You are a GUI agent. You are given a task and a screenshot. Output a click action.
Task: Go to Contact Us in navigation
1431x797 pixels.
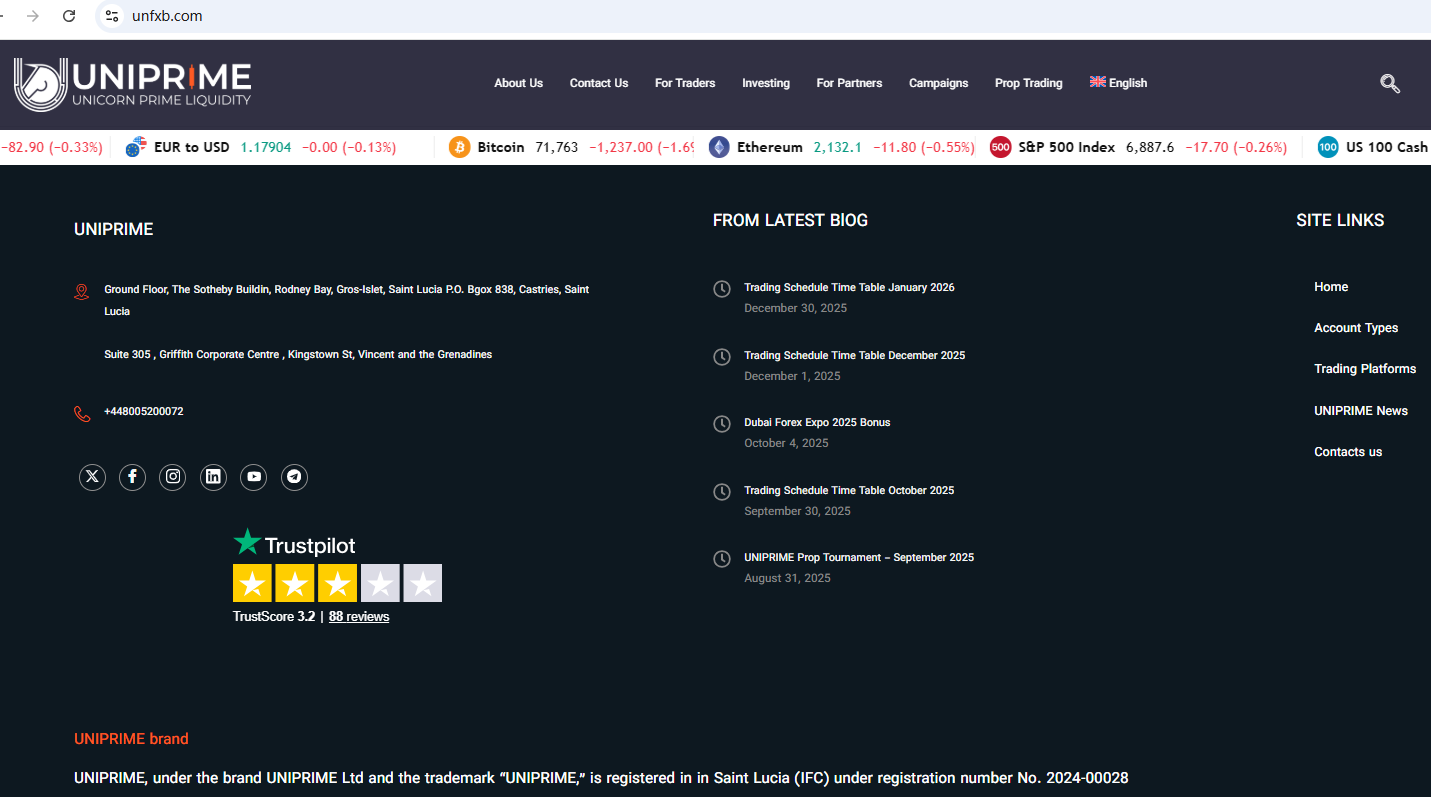click(599, 83)
